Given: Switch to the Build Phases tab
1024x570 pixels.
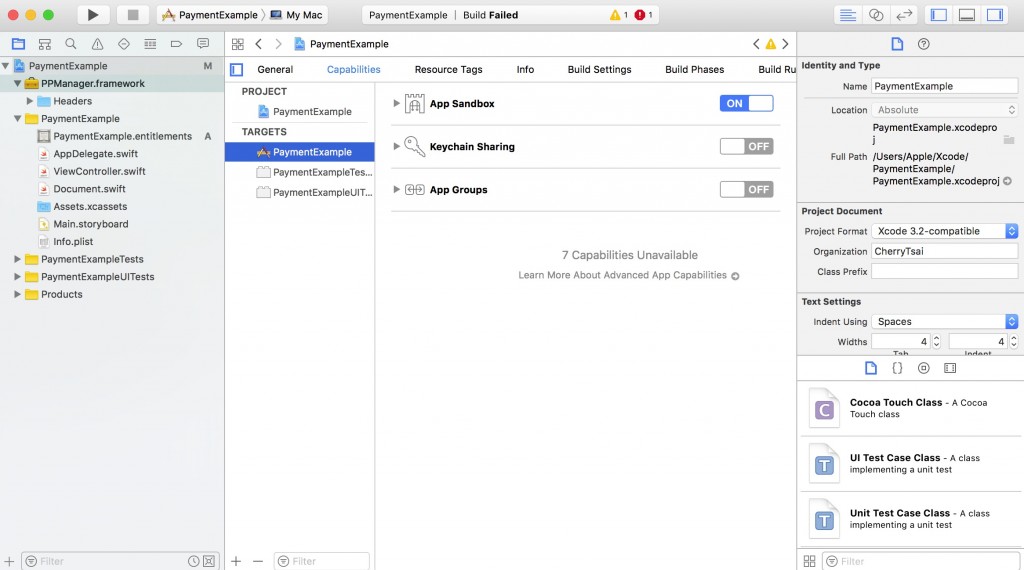Looking at the screenshot, I should point(694,69).
